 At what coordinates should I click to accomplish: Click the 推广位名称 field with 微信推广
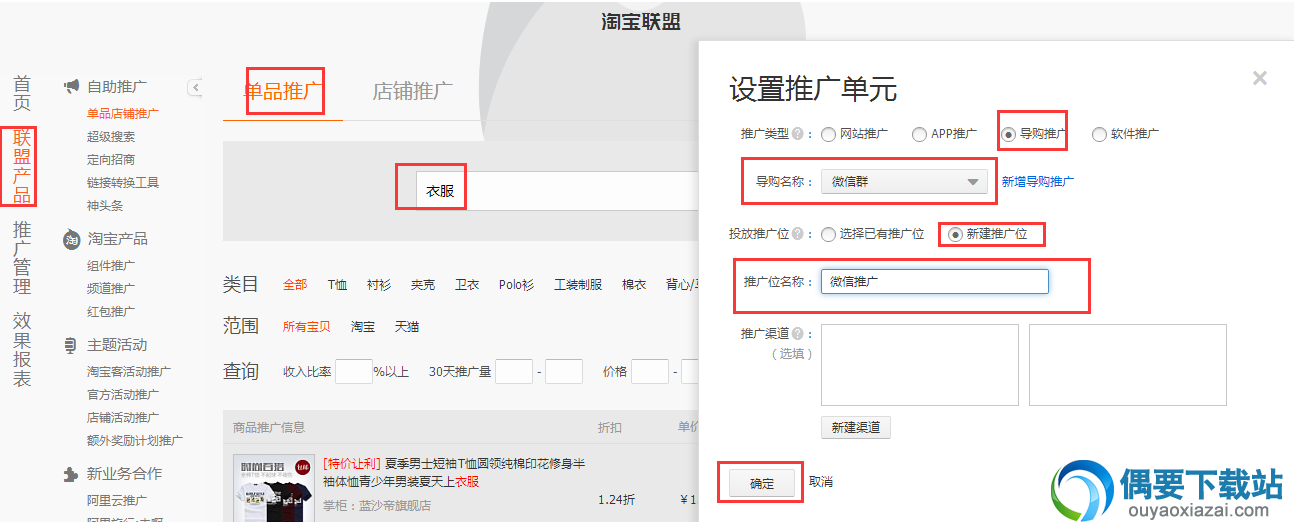coord(934,282)
